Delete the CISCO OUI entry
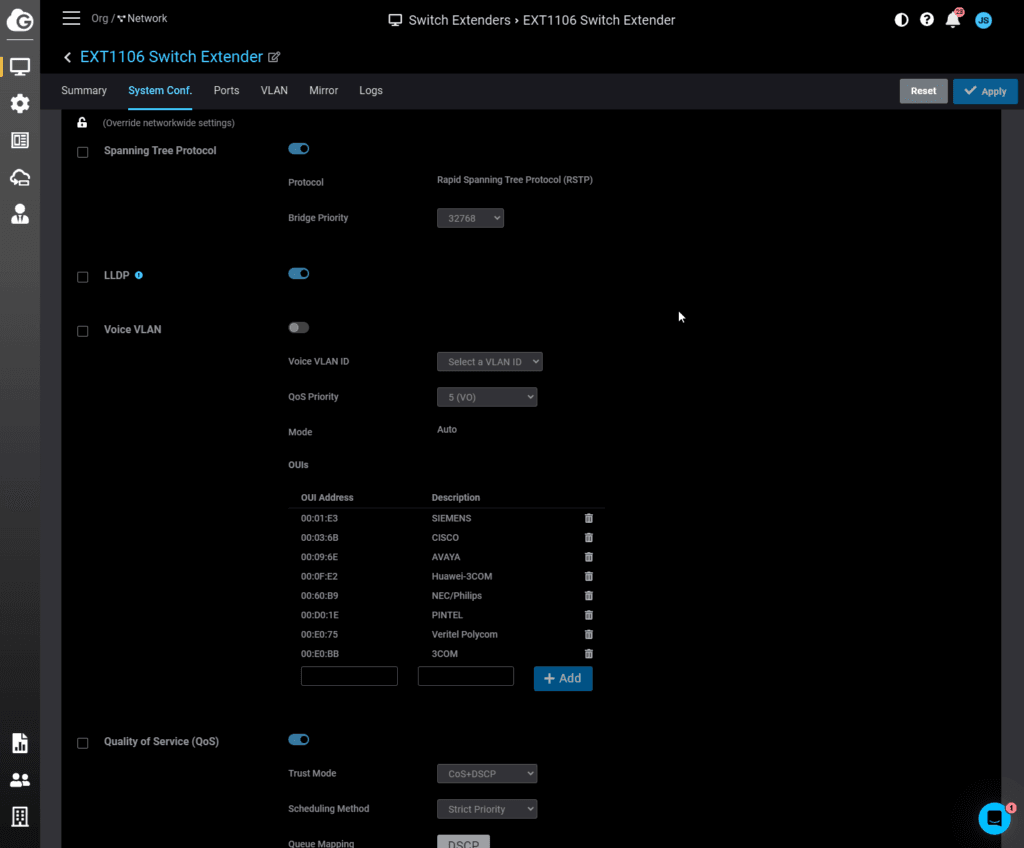Image resolution: width=1024 pixels, height=848 pixels. pyautogui.click(x=589, y=538)
